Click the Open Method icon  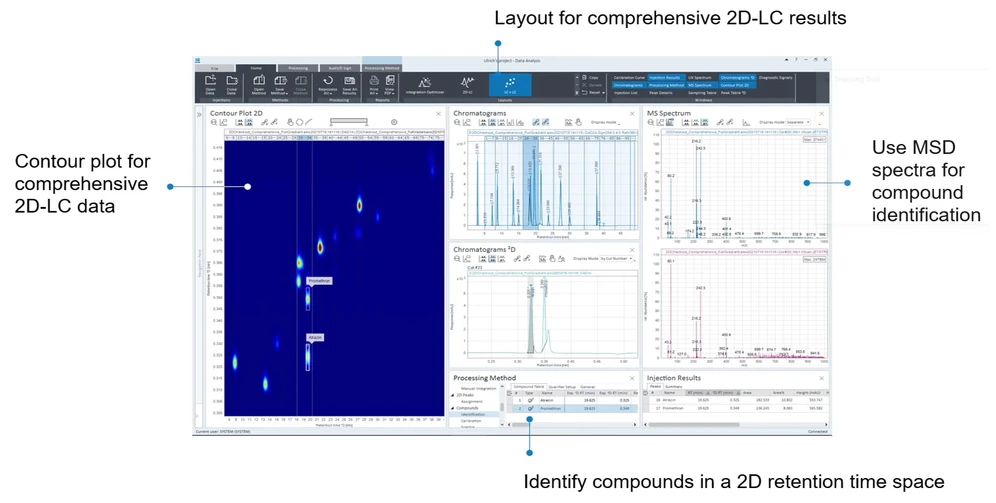[259, 84]
